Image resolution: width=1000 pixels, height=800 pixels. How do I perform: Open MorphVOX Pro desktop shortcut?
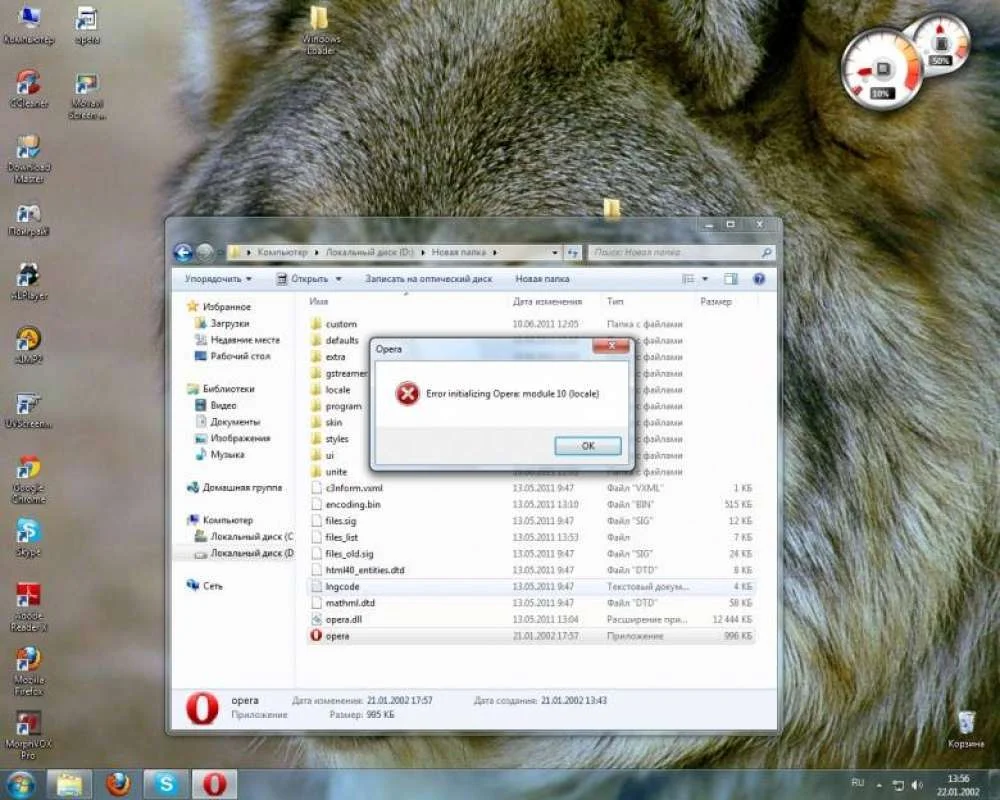tap(29, 736)
